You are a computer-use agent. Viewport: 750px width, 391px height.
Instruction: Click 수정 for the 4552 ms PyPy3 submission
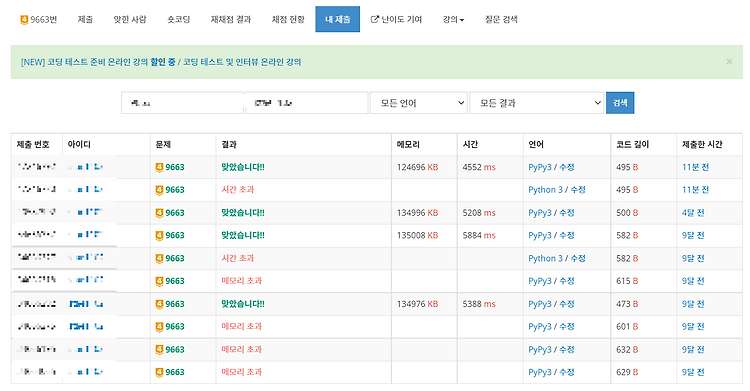coord(567,167)
